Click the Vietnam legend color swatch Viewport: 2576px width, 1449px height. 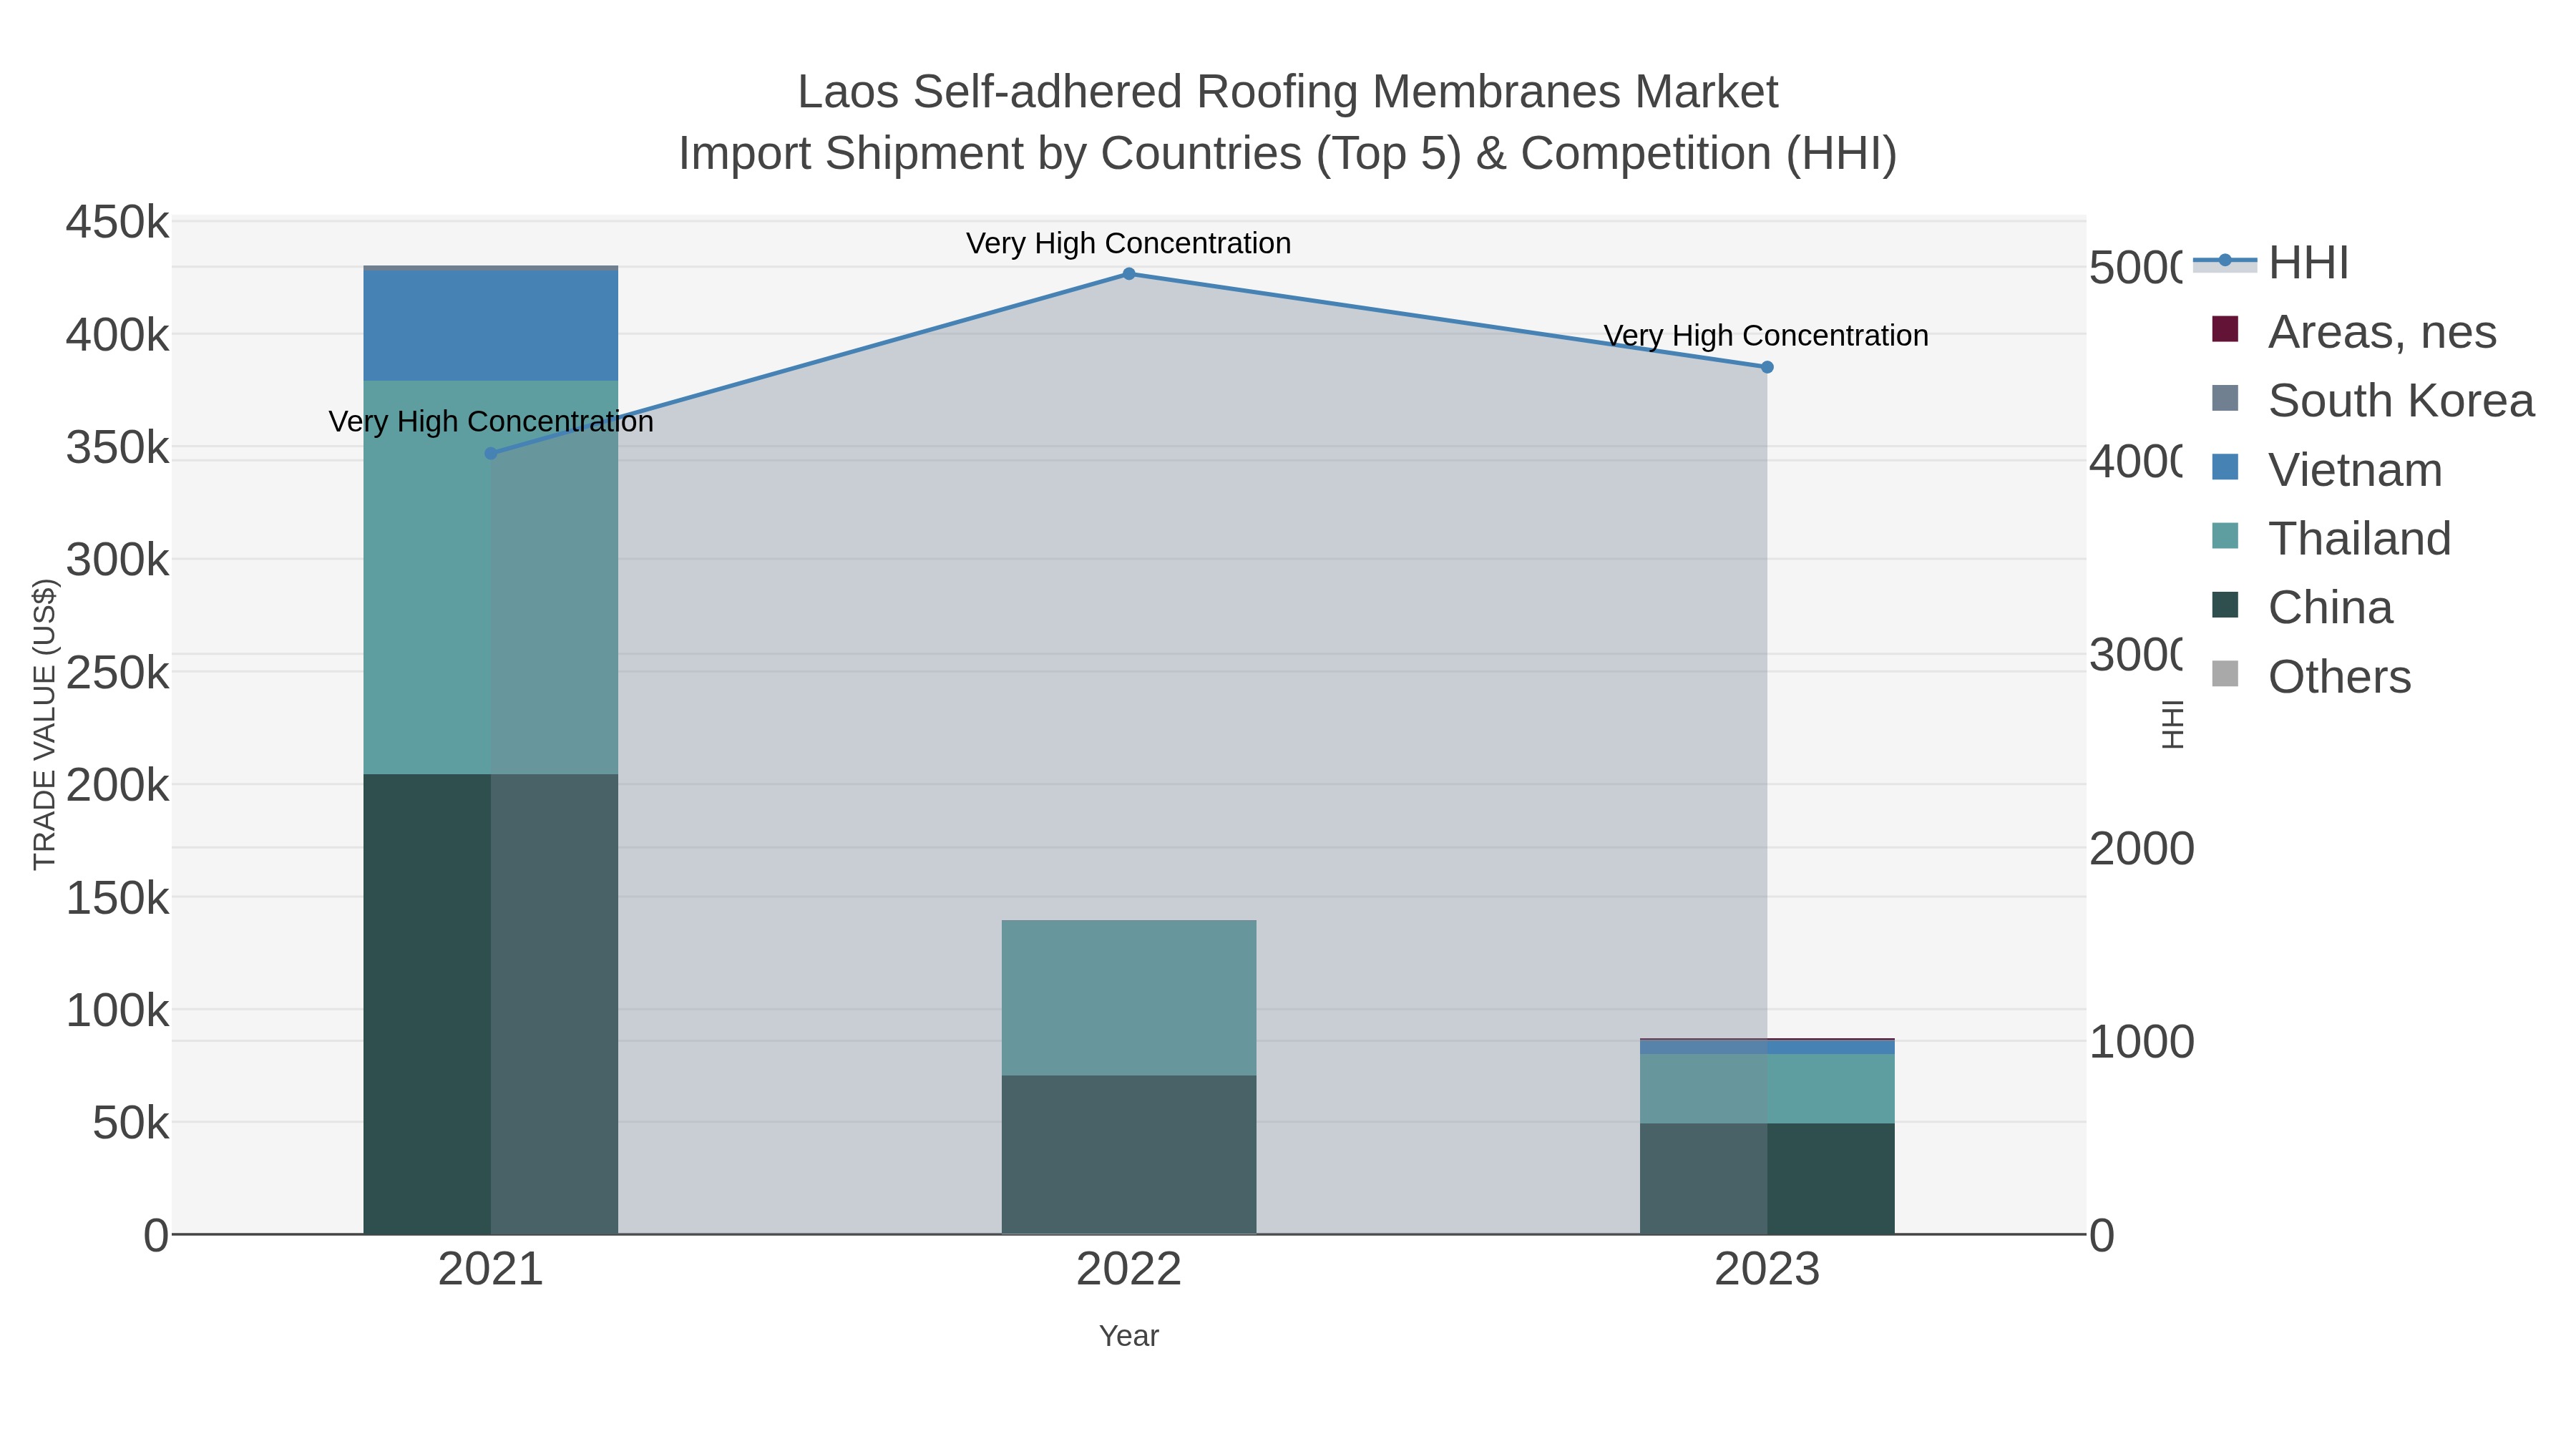2225,467
